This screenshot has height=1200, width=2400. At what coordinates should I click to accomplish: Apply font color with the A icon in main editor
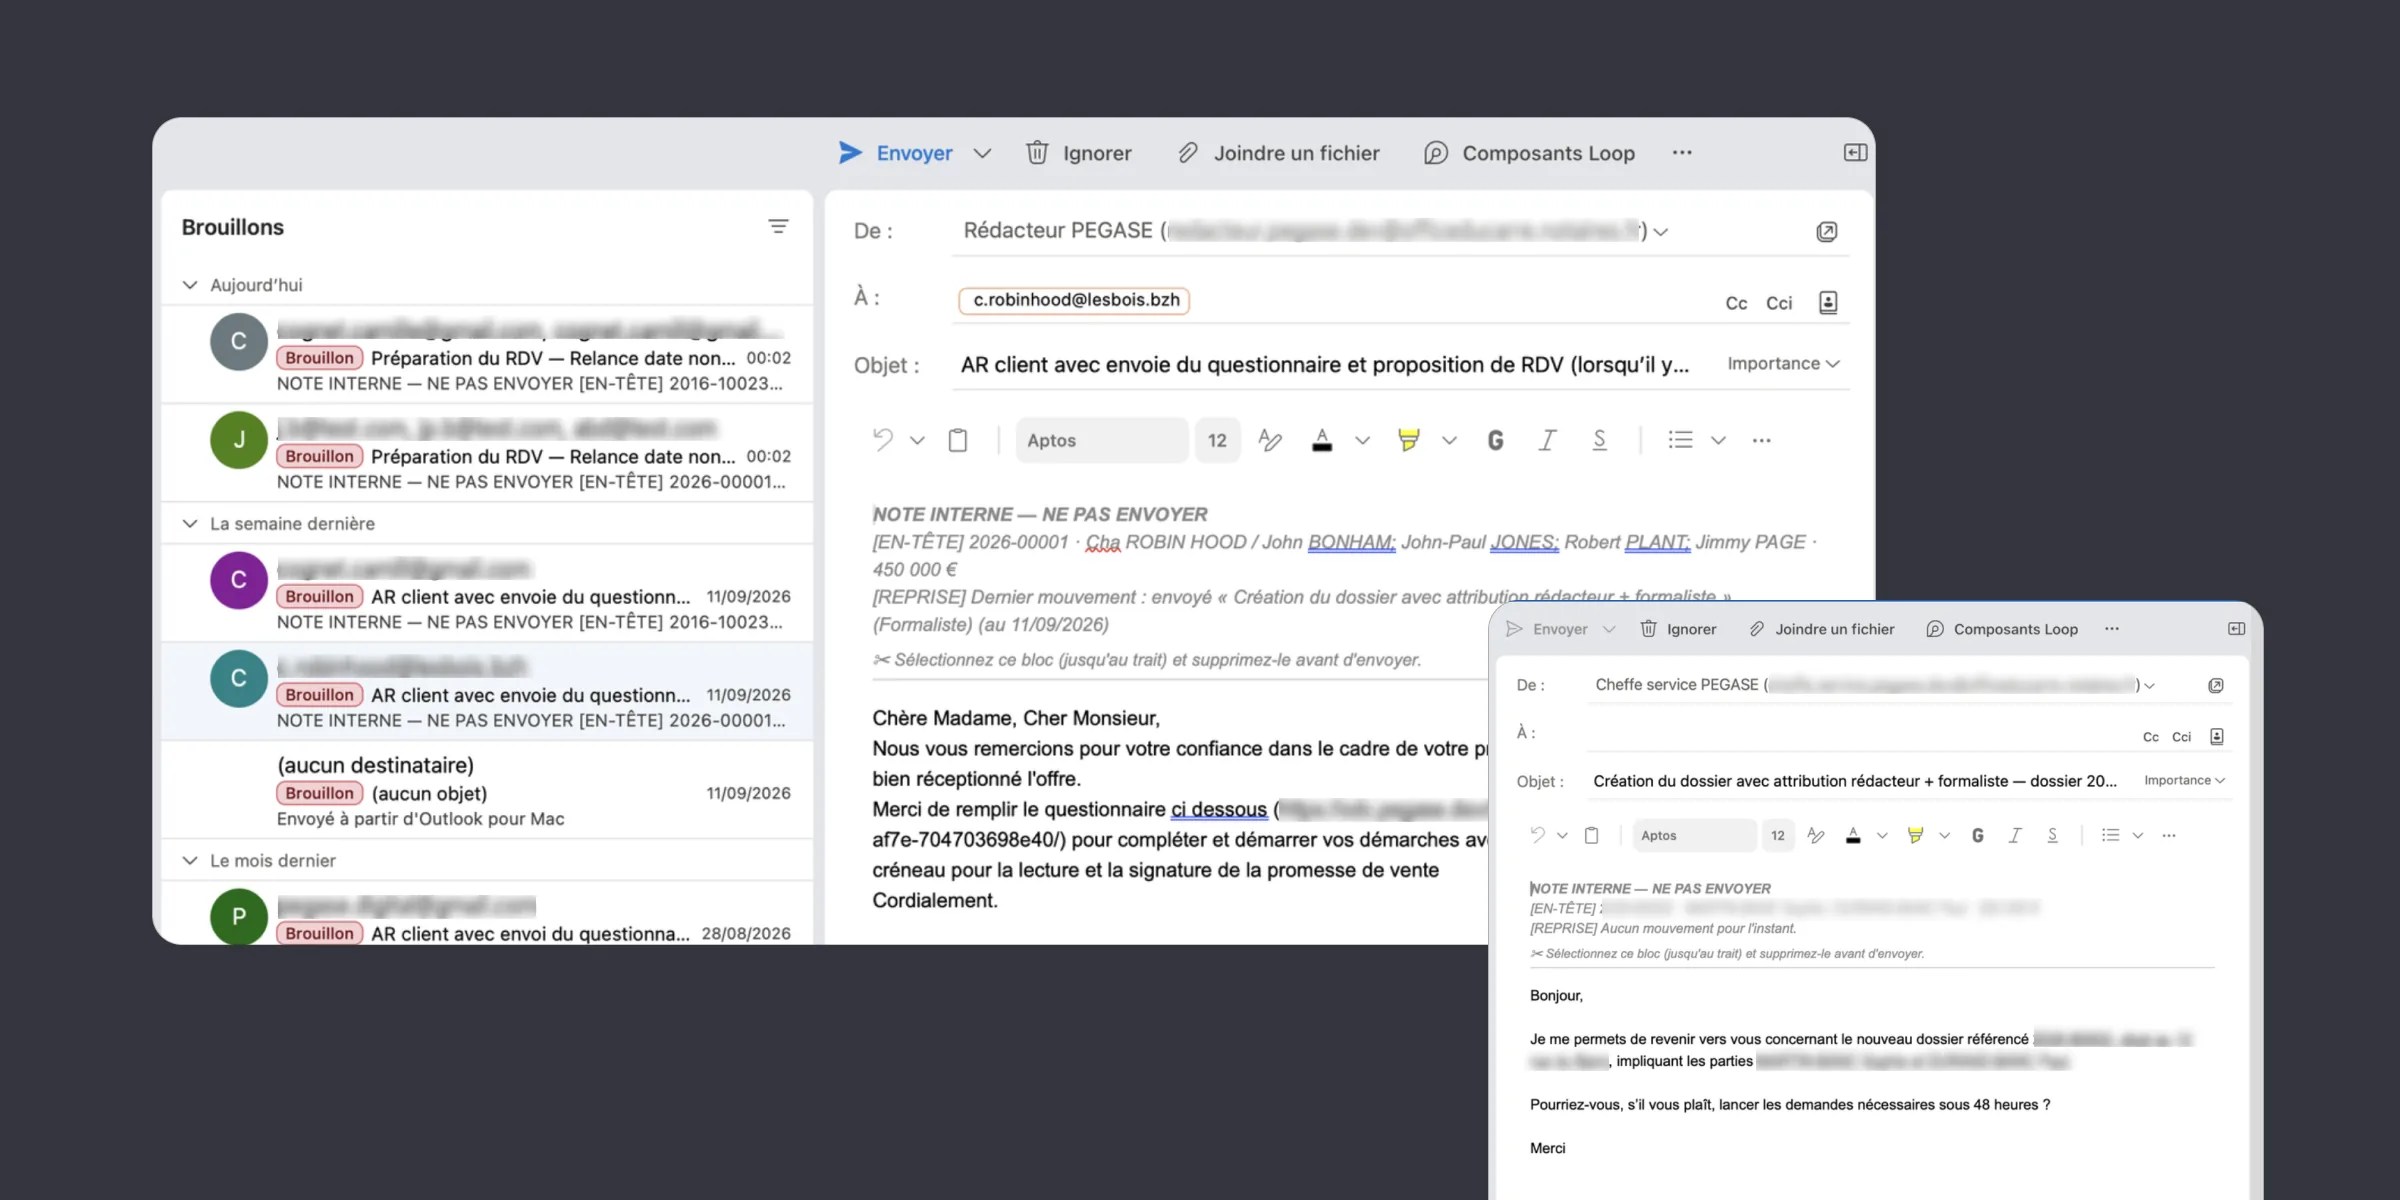point(1322,440)
